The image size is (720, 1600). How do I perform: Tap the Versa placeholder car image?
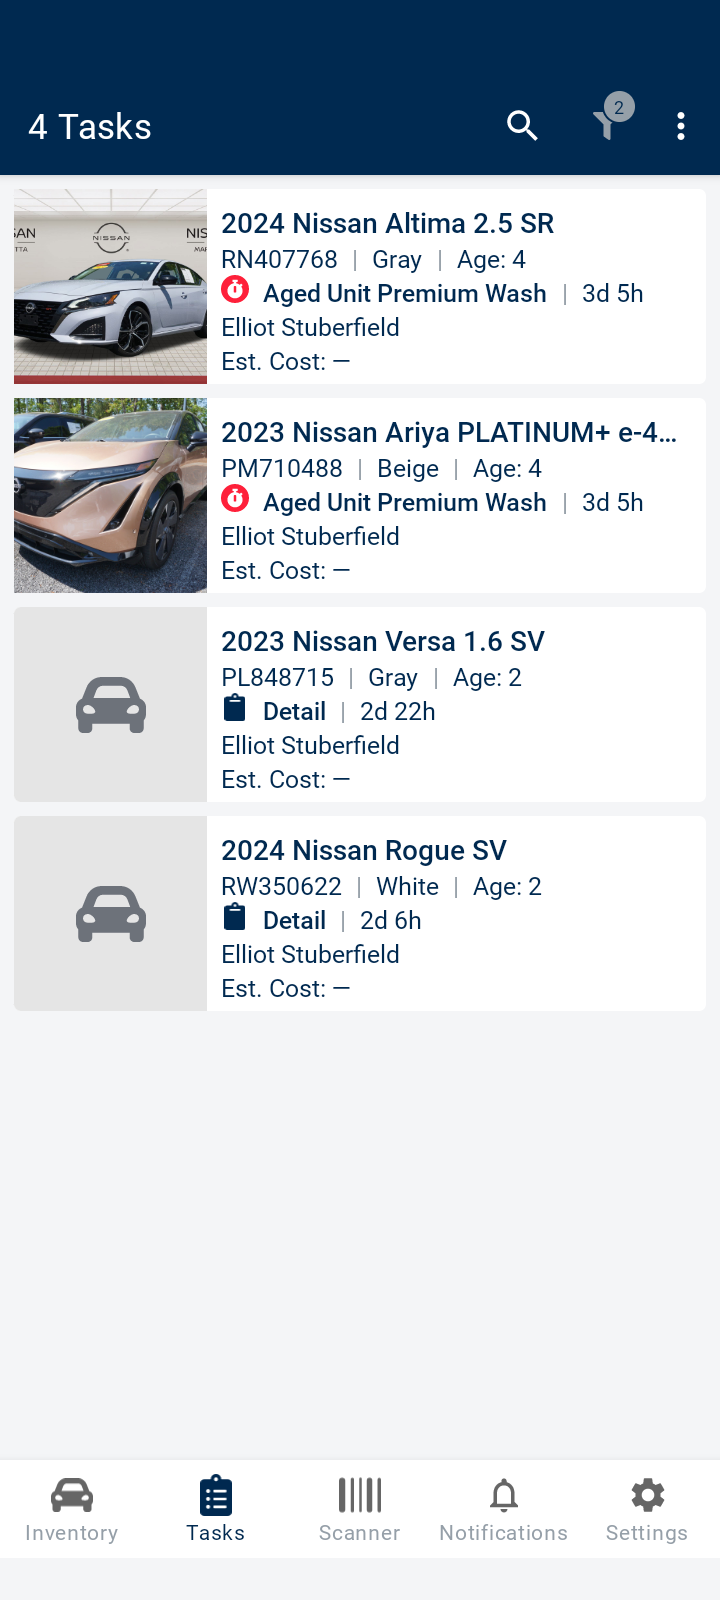point(111,704)
